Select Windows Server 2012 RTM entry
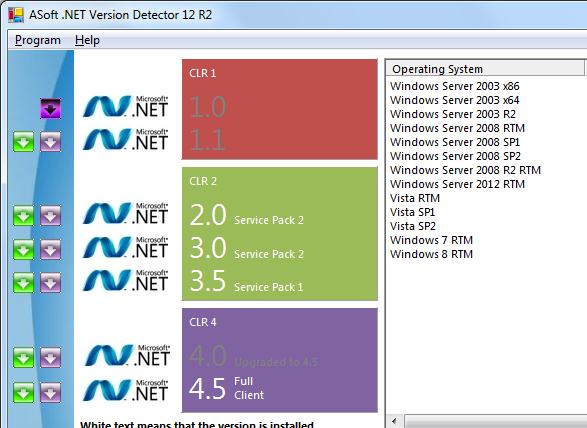The image size is (587, 428). (x=457, y=184)
